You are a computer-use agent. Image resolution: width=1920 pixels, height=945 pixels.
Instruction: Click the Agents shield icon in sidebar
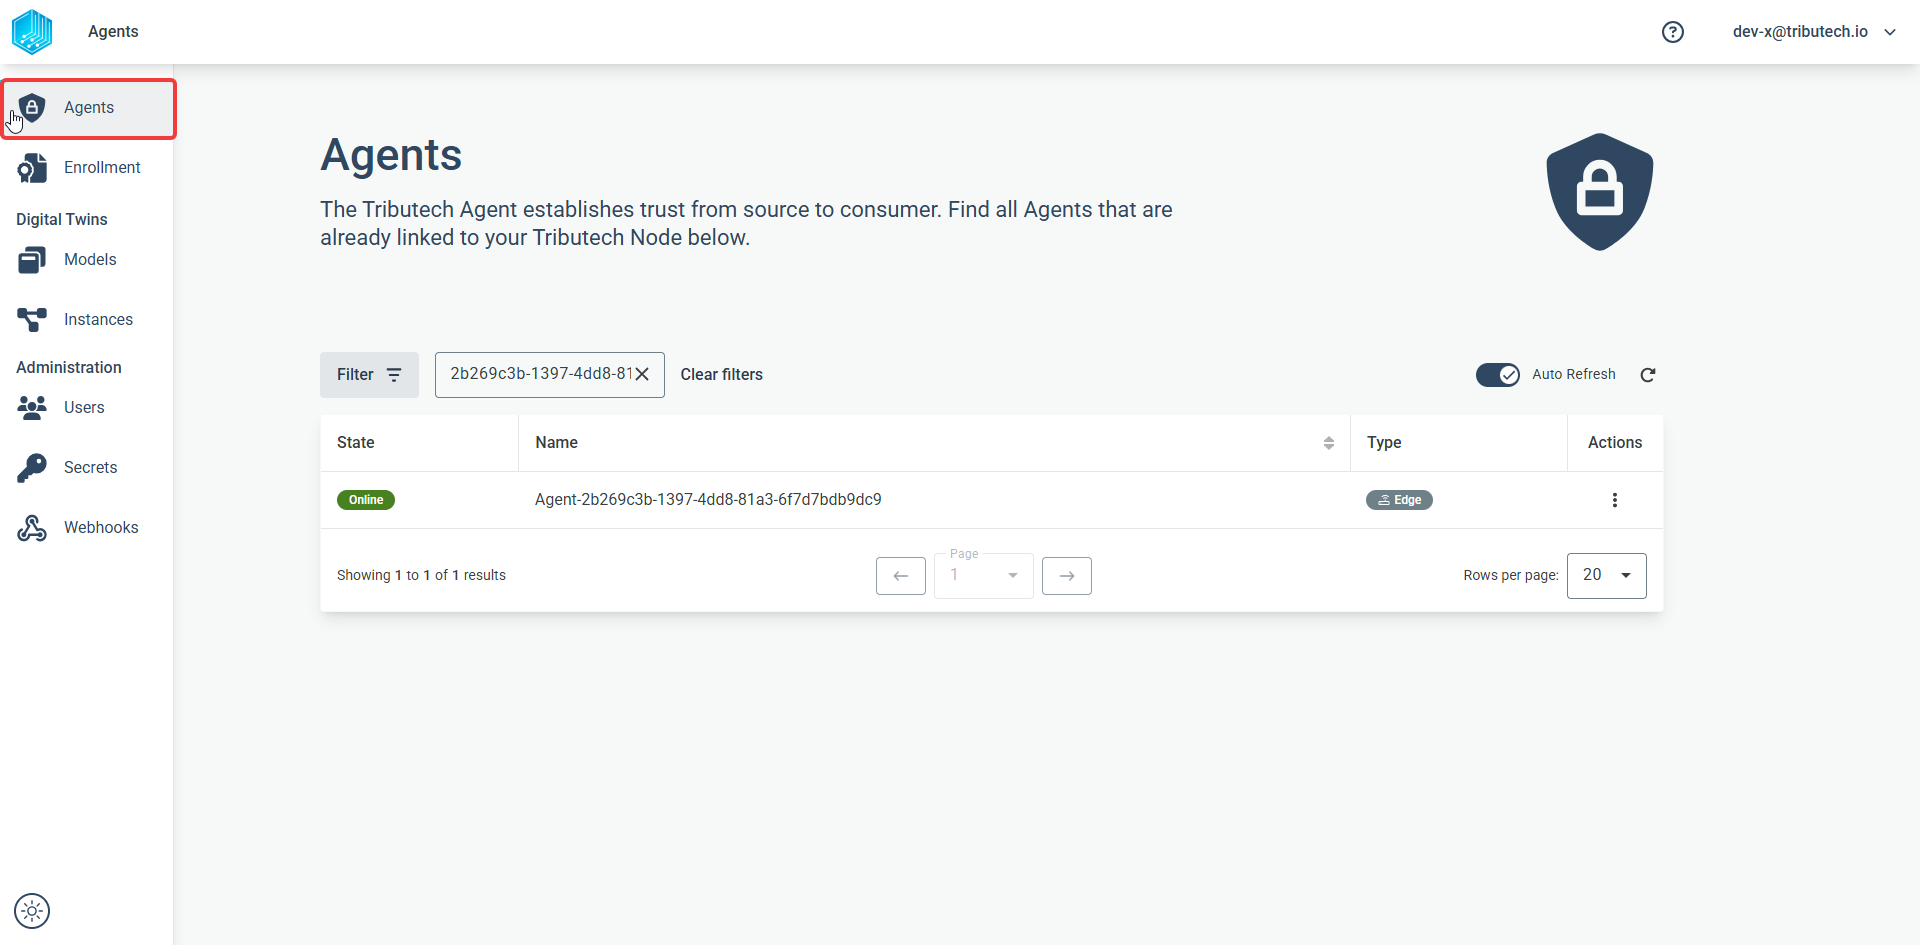(x=32, y=107)
